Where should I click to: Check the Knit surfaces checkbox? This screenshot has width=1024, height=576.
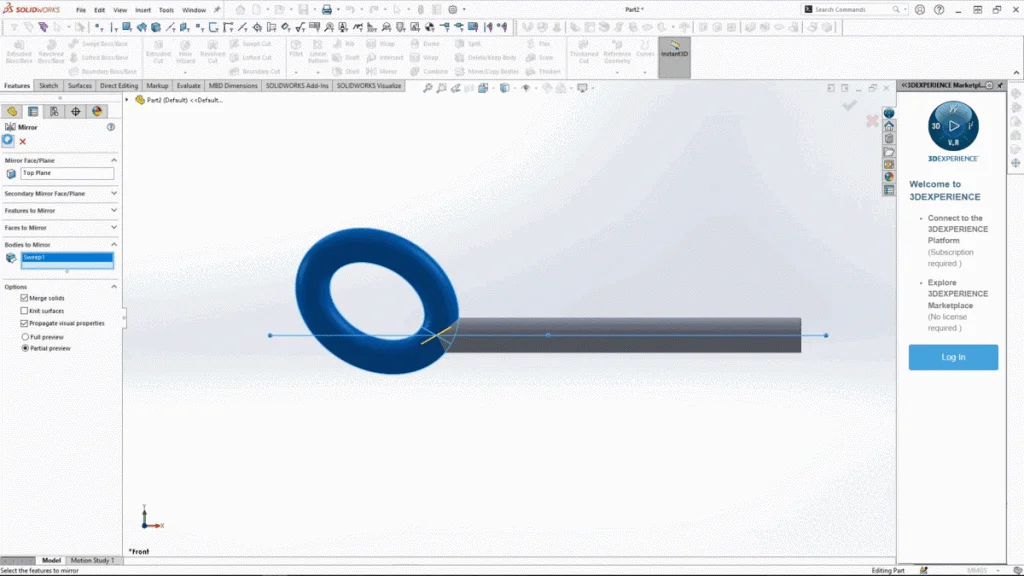pos(24,311)
